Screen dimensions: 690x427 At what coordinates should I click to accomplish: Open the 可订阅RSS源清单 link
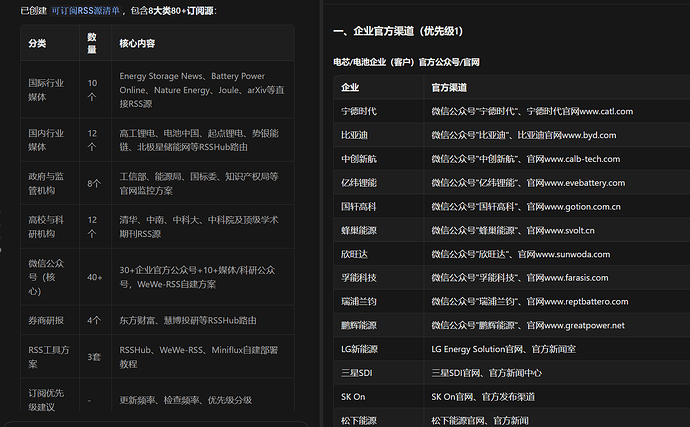(85, 11)
